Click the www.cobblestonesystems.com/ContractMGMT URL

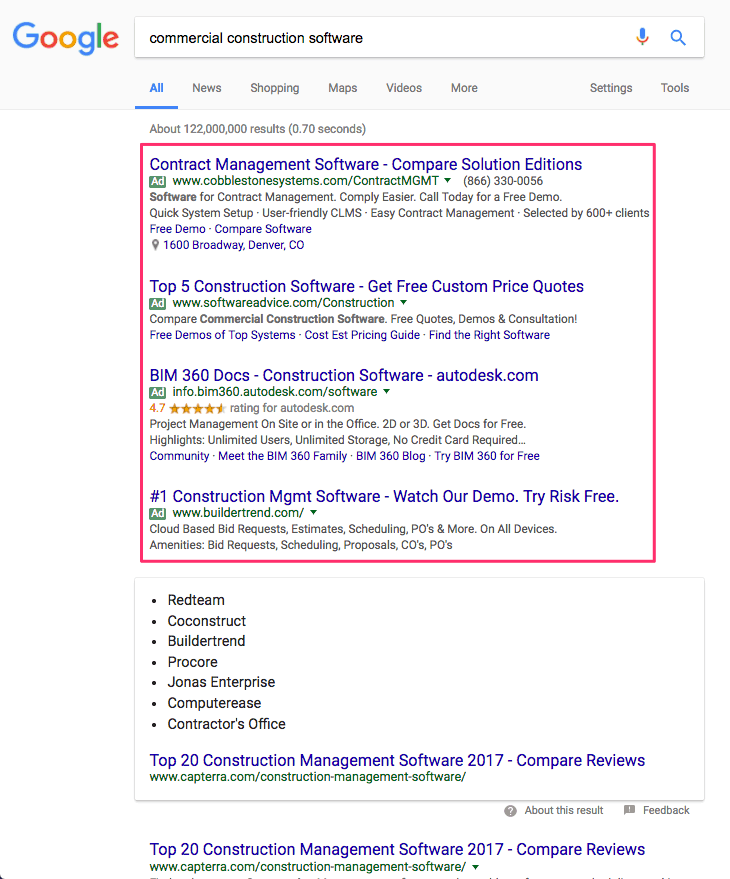(306, 181)
